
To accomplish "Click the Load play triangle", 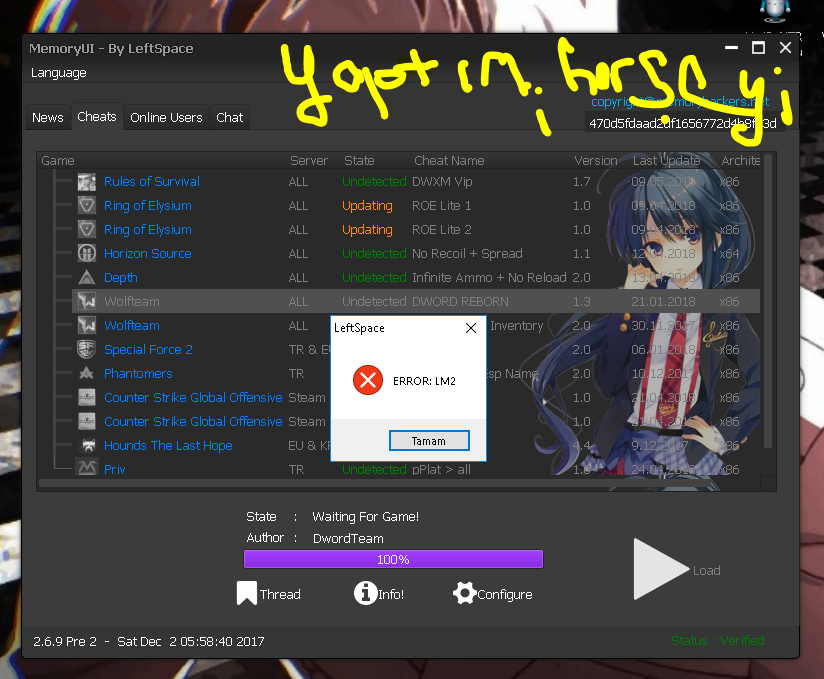I will tap(661, 569).
